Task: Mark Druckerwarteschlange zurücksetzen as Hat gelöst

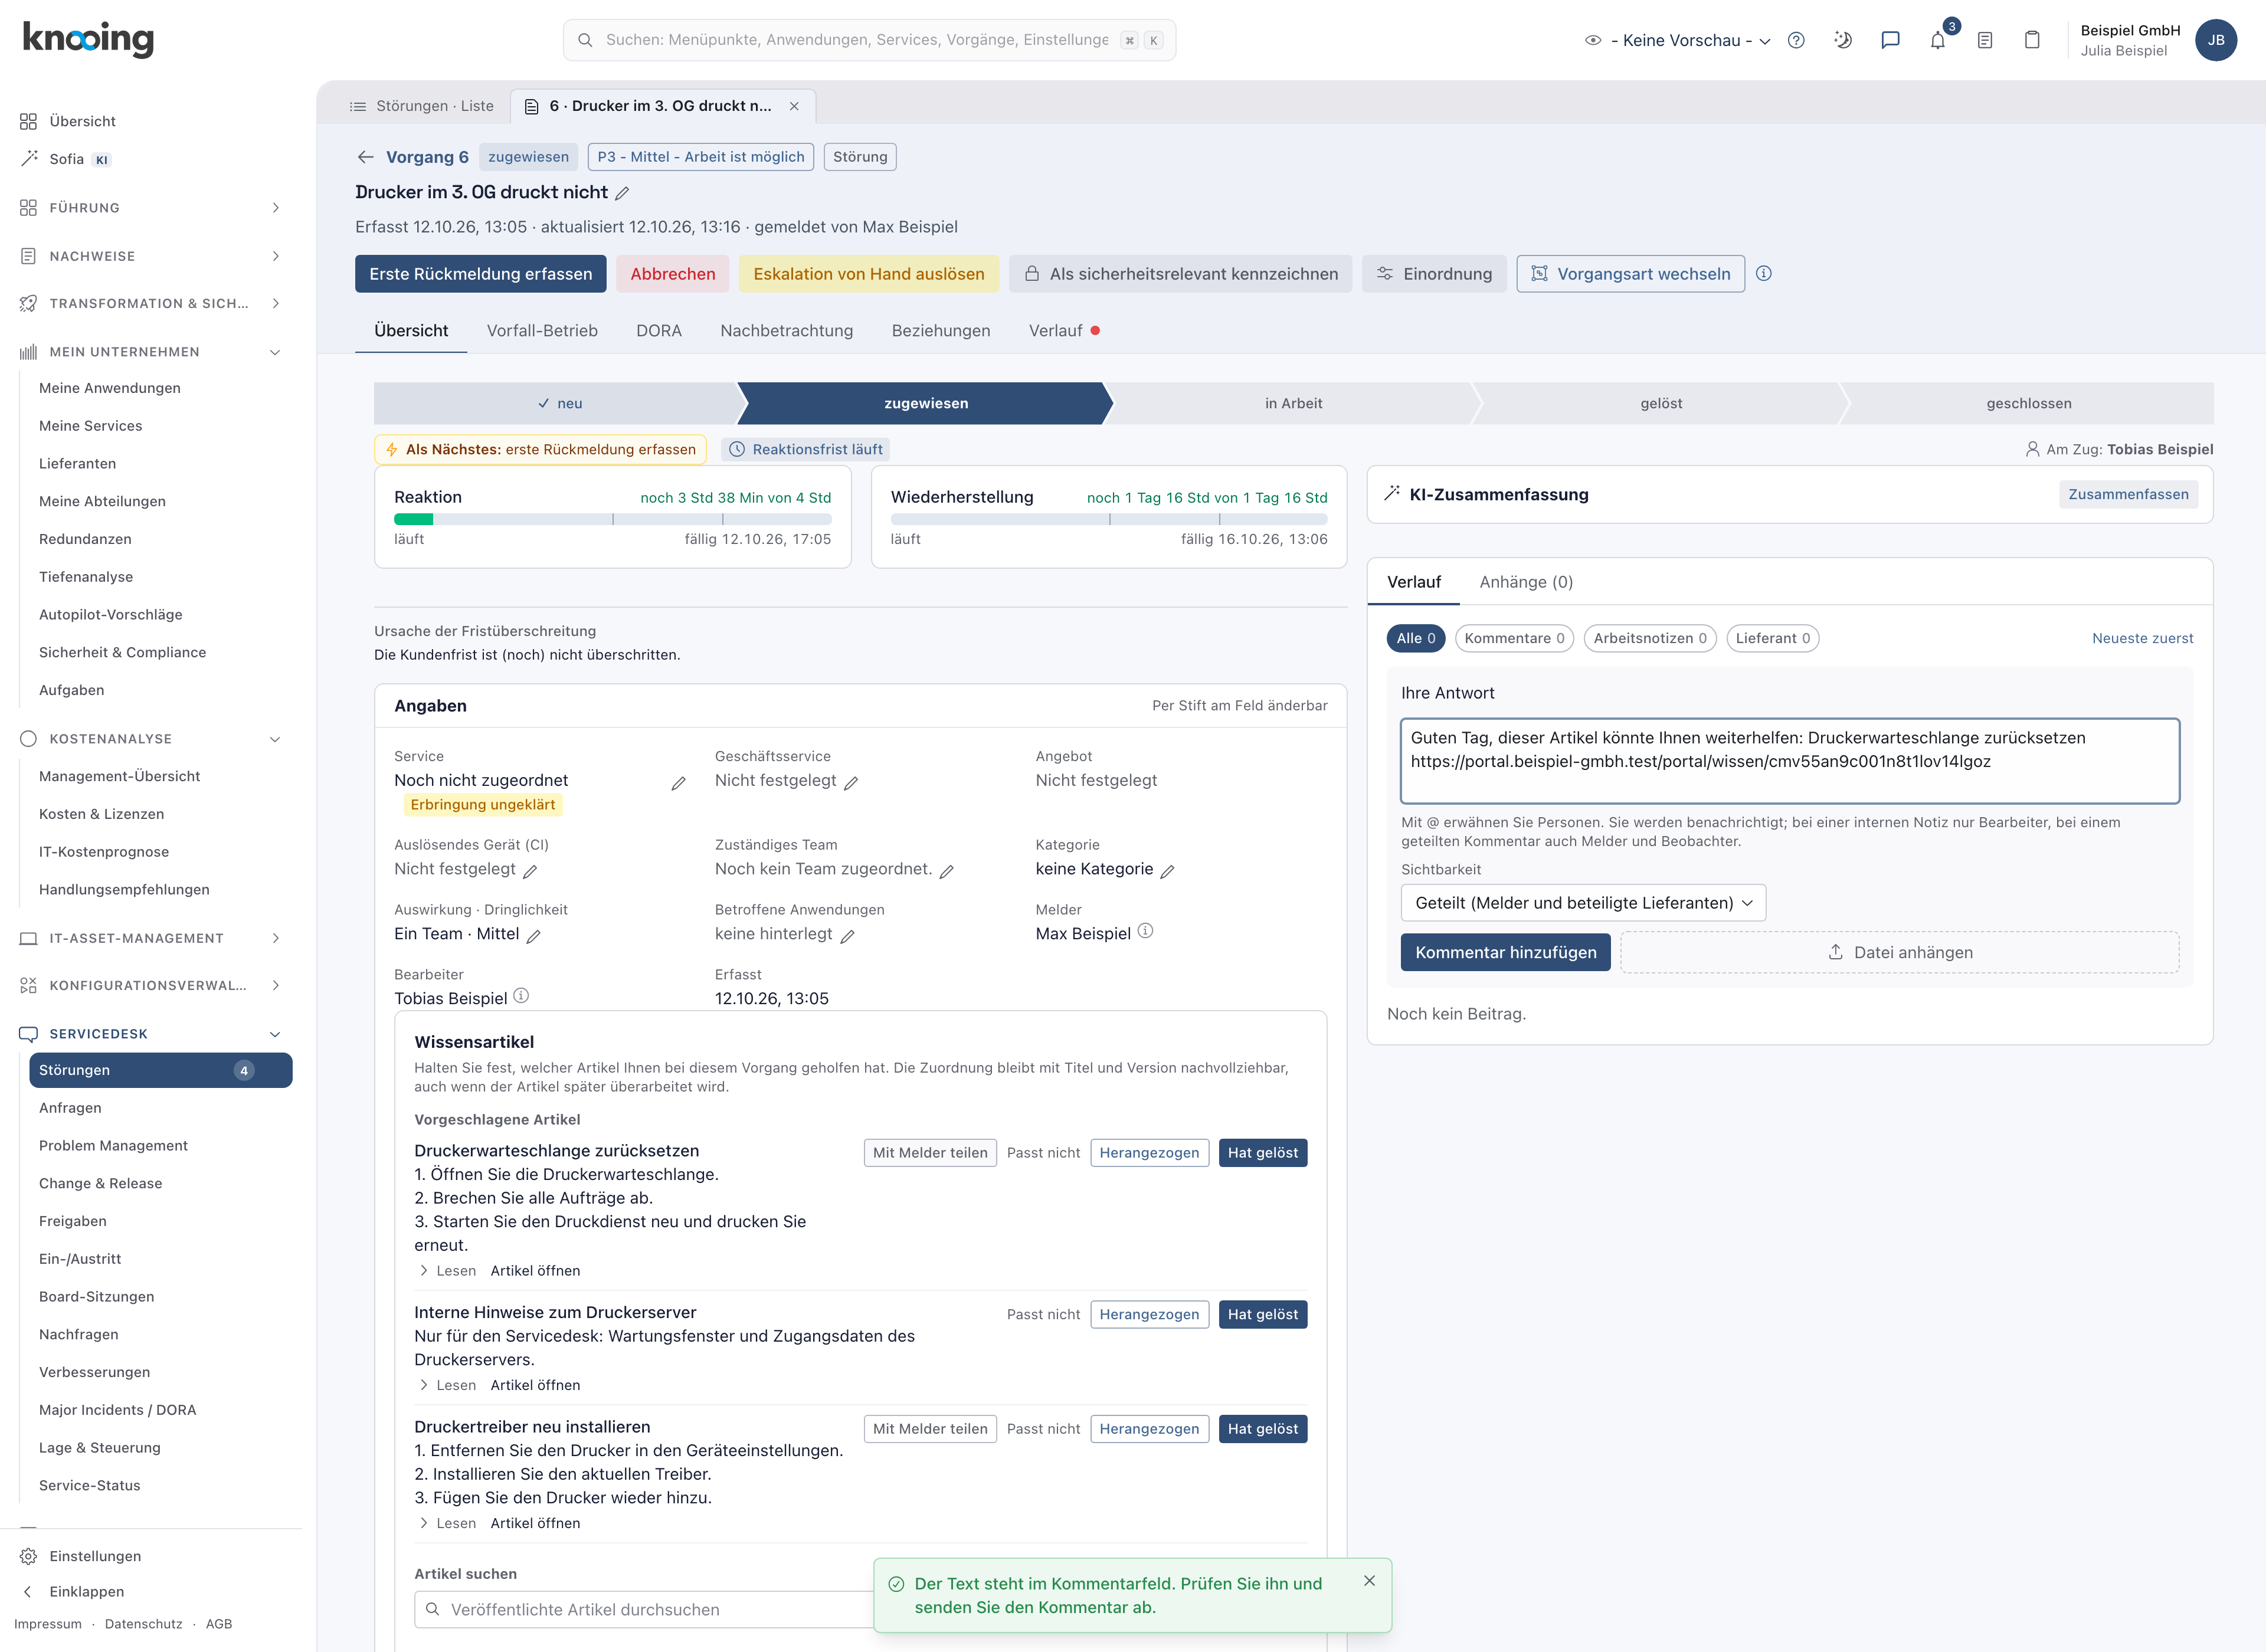Action: [1263, 1153]
